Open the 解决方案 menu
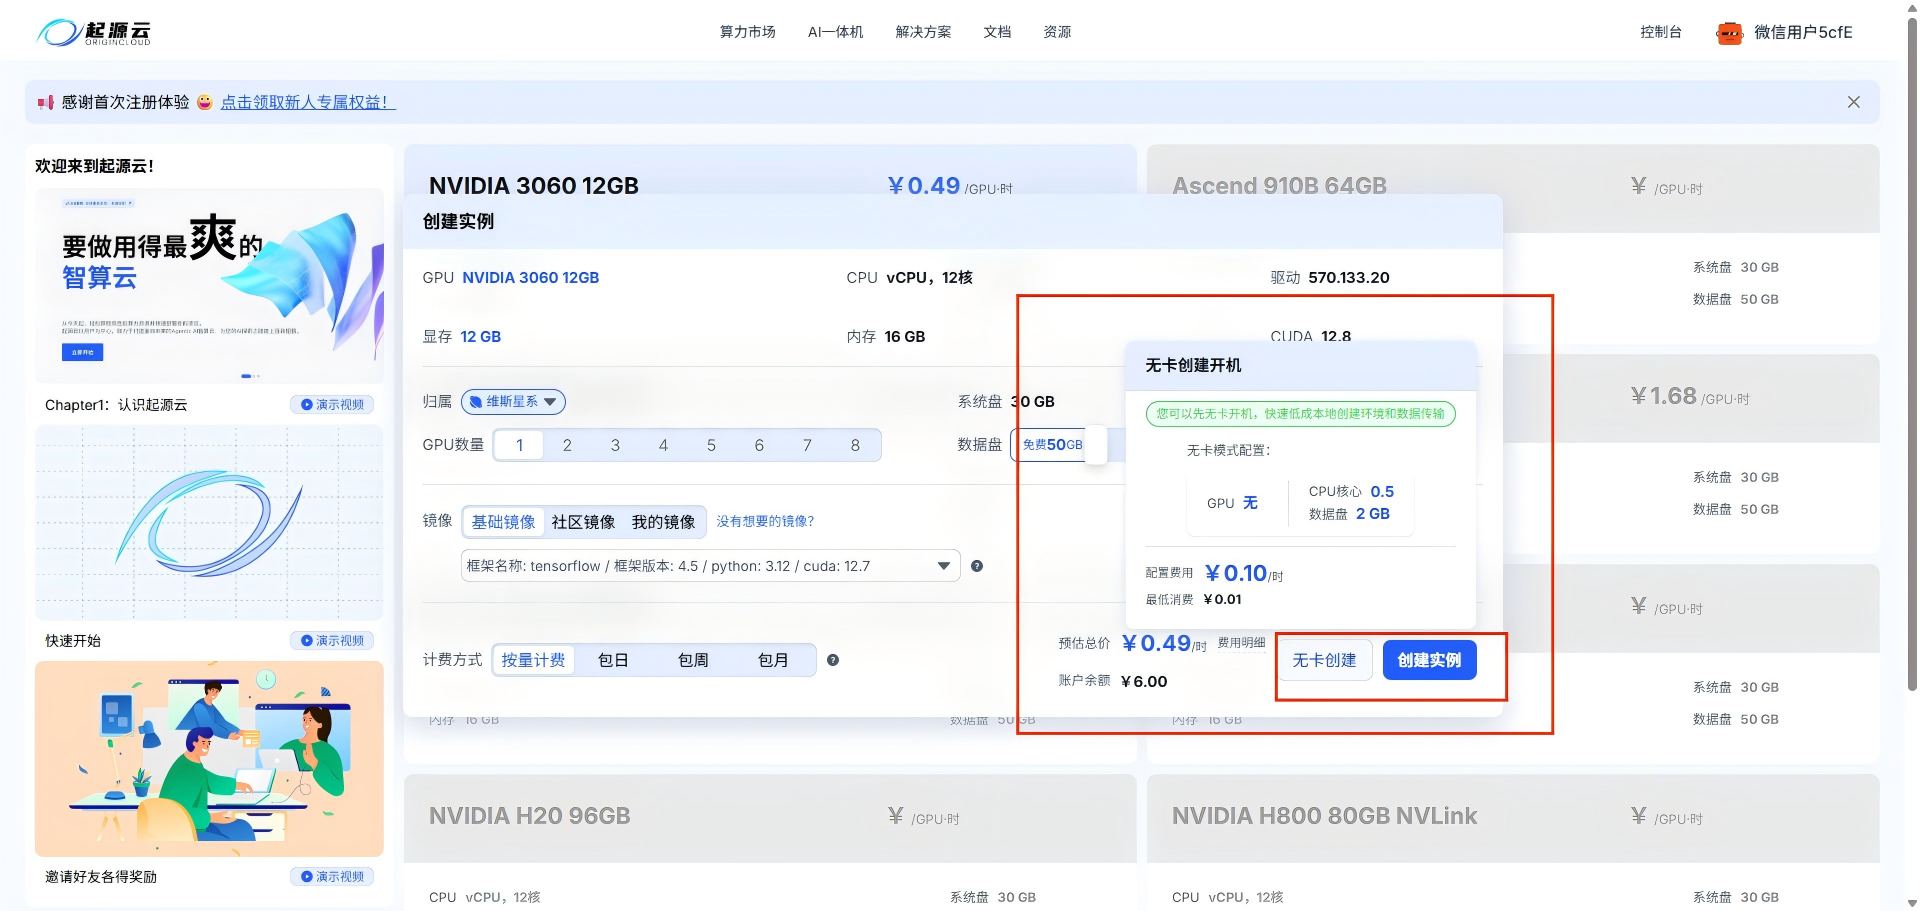The height and width of the screenshot is (911, 1920). 923,32
